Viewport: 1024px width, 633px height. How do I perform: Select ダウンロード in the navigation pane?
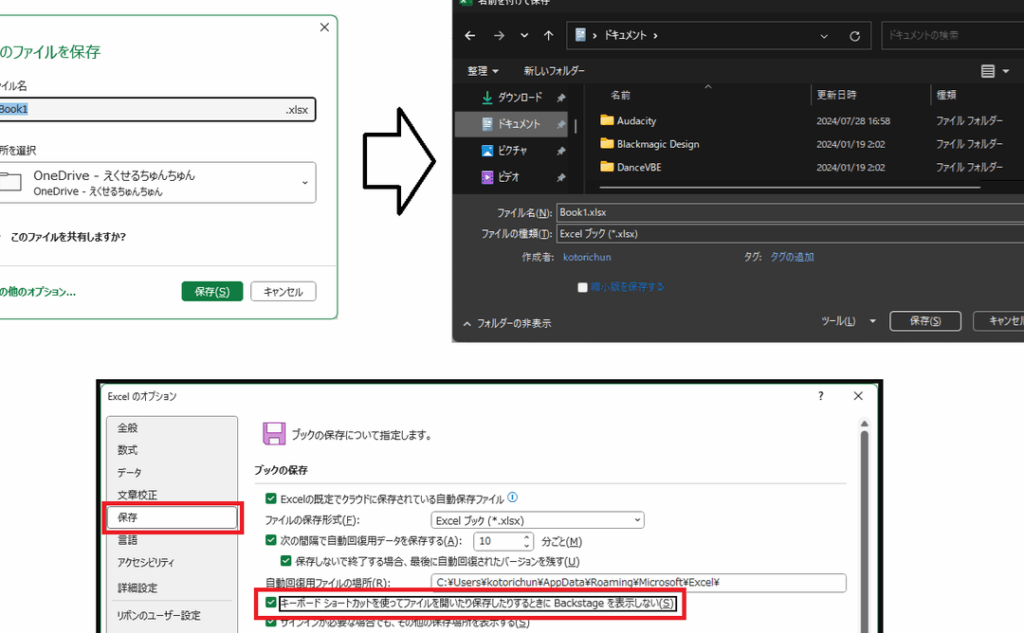pos(519,97)
